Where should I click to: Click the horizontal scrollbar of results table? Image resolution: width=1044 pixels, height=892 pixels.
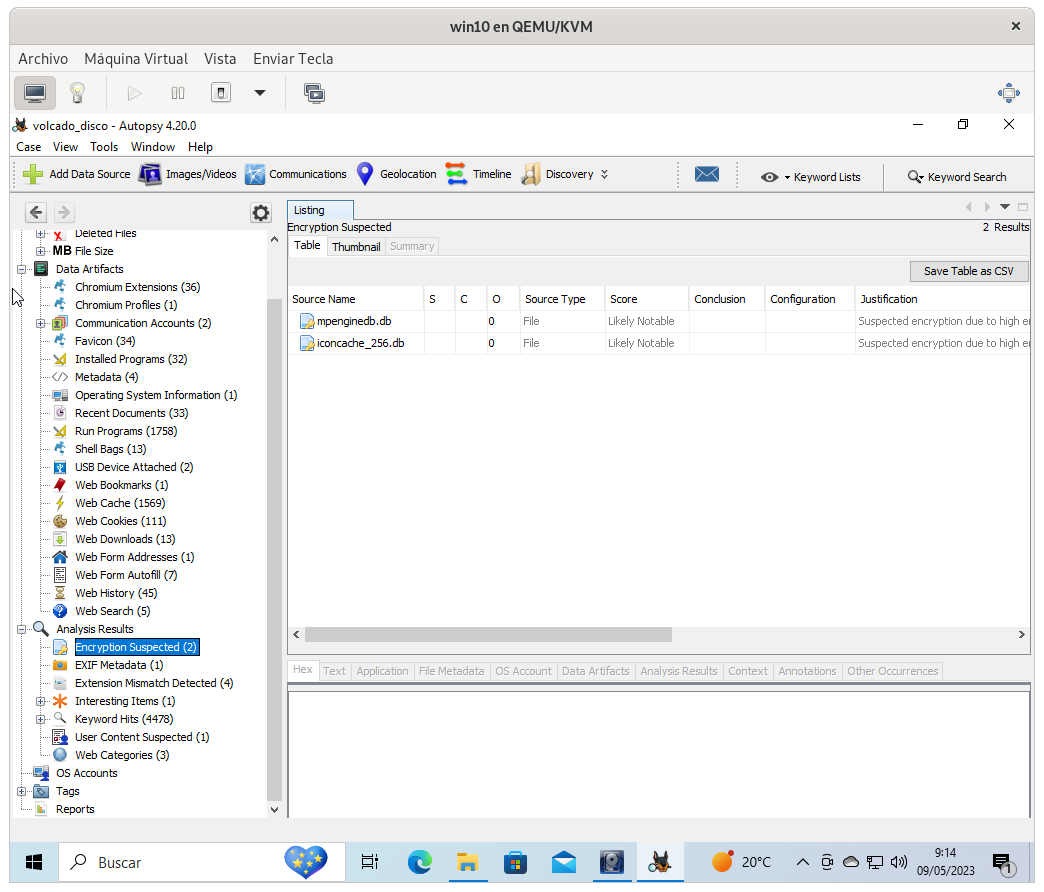[488, 635]
